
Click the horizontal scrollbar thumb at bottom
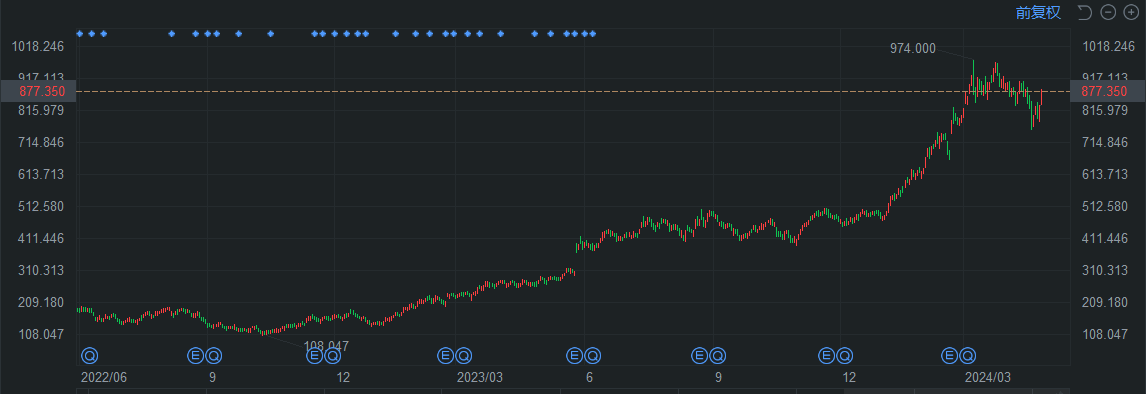957,391
